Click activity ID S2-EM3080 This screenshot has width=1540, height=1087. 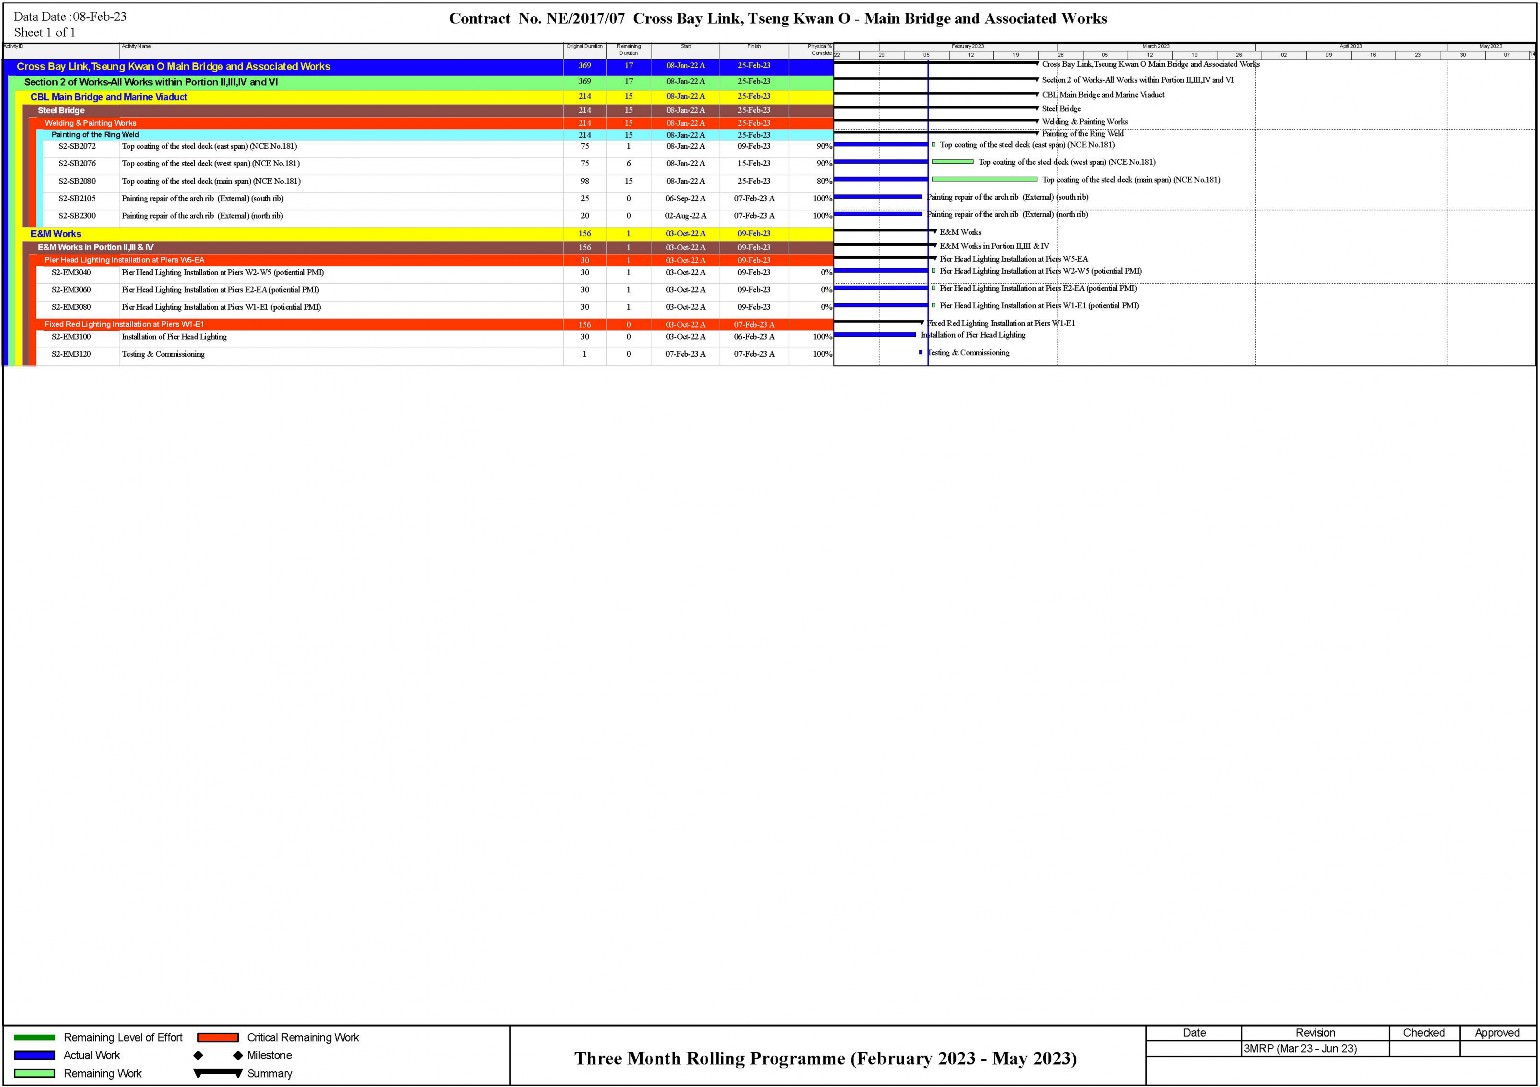71,308
